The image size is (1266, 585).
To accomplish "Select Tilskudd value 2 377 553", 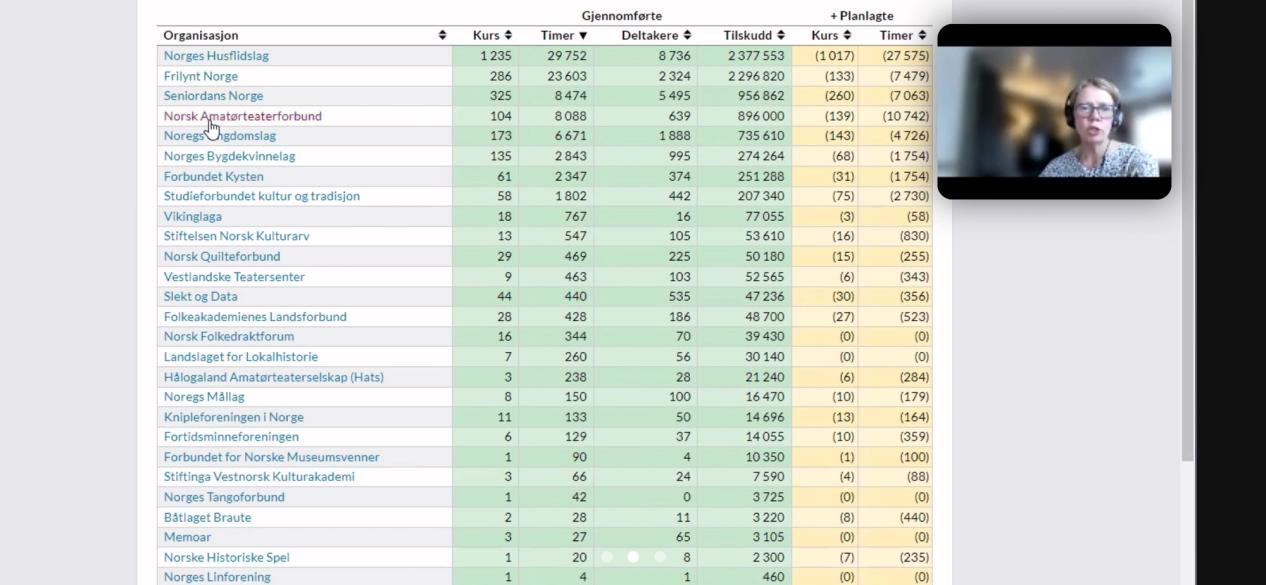I will point(756,56).
